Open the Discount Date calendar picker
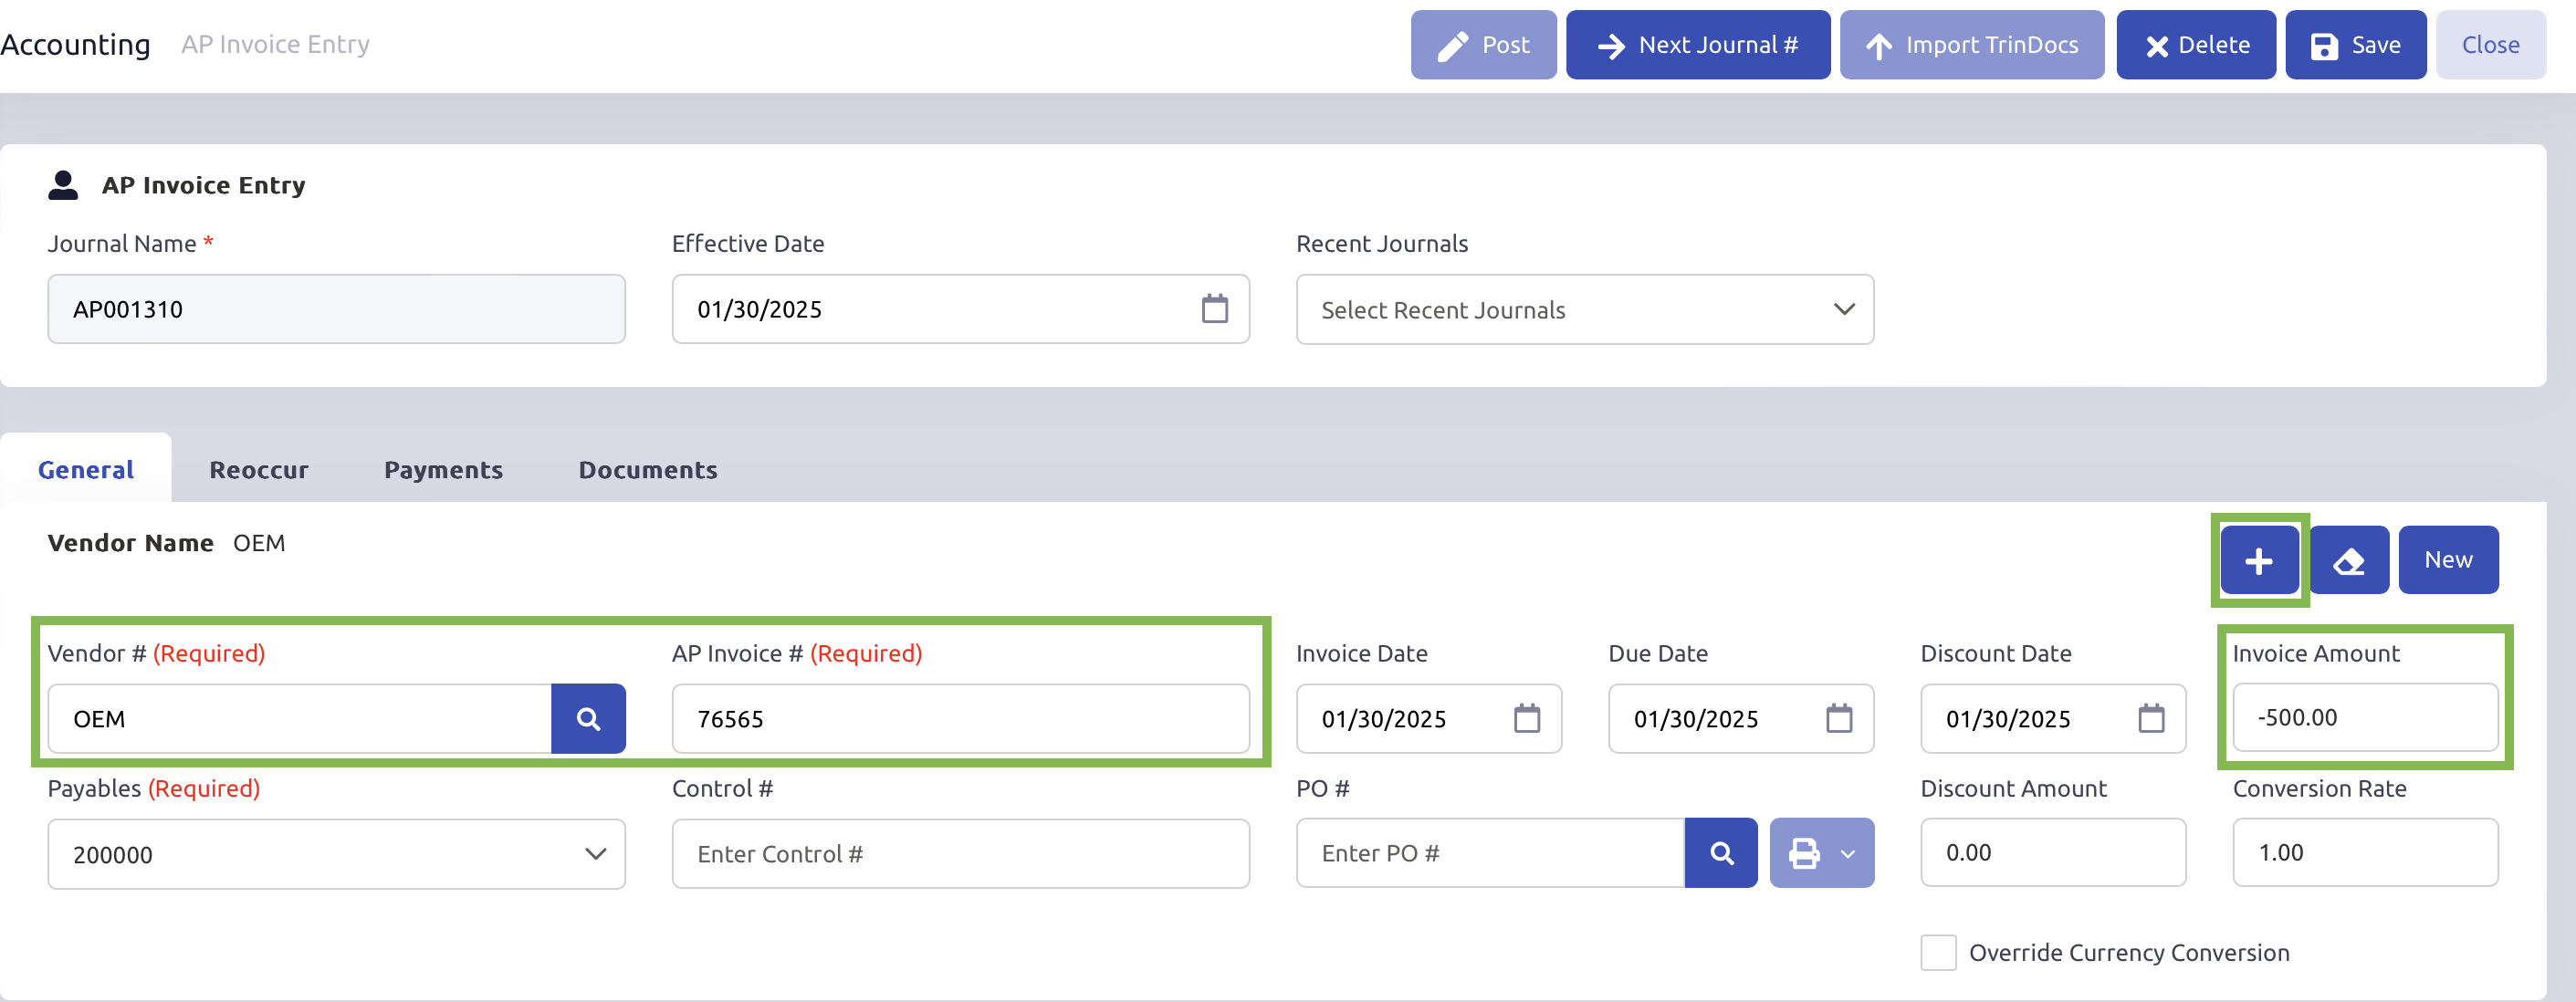 pyautogui.click(x=2150, y=718)
